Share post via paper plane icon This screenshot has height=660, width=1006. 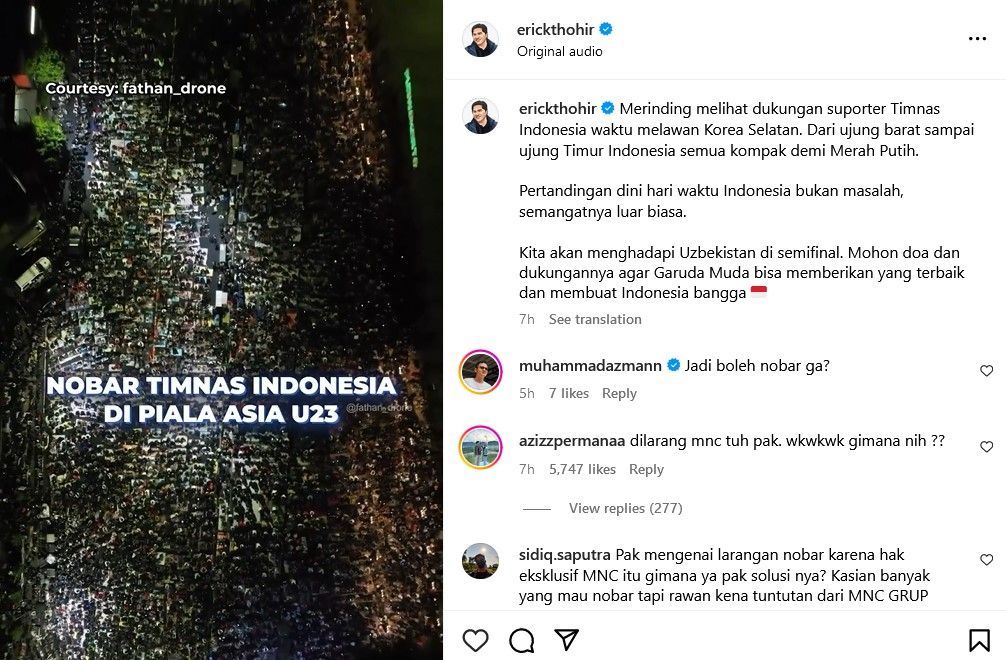(567, 639)
